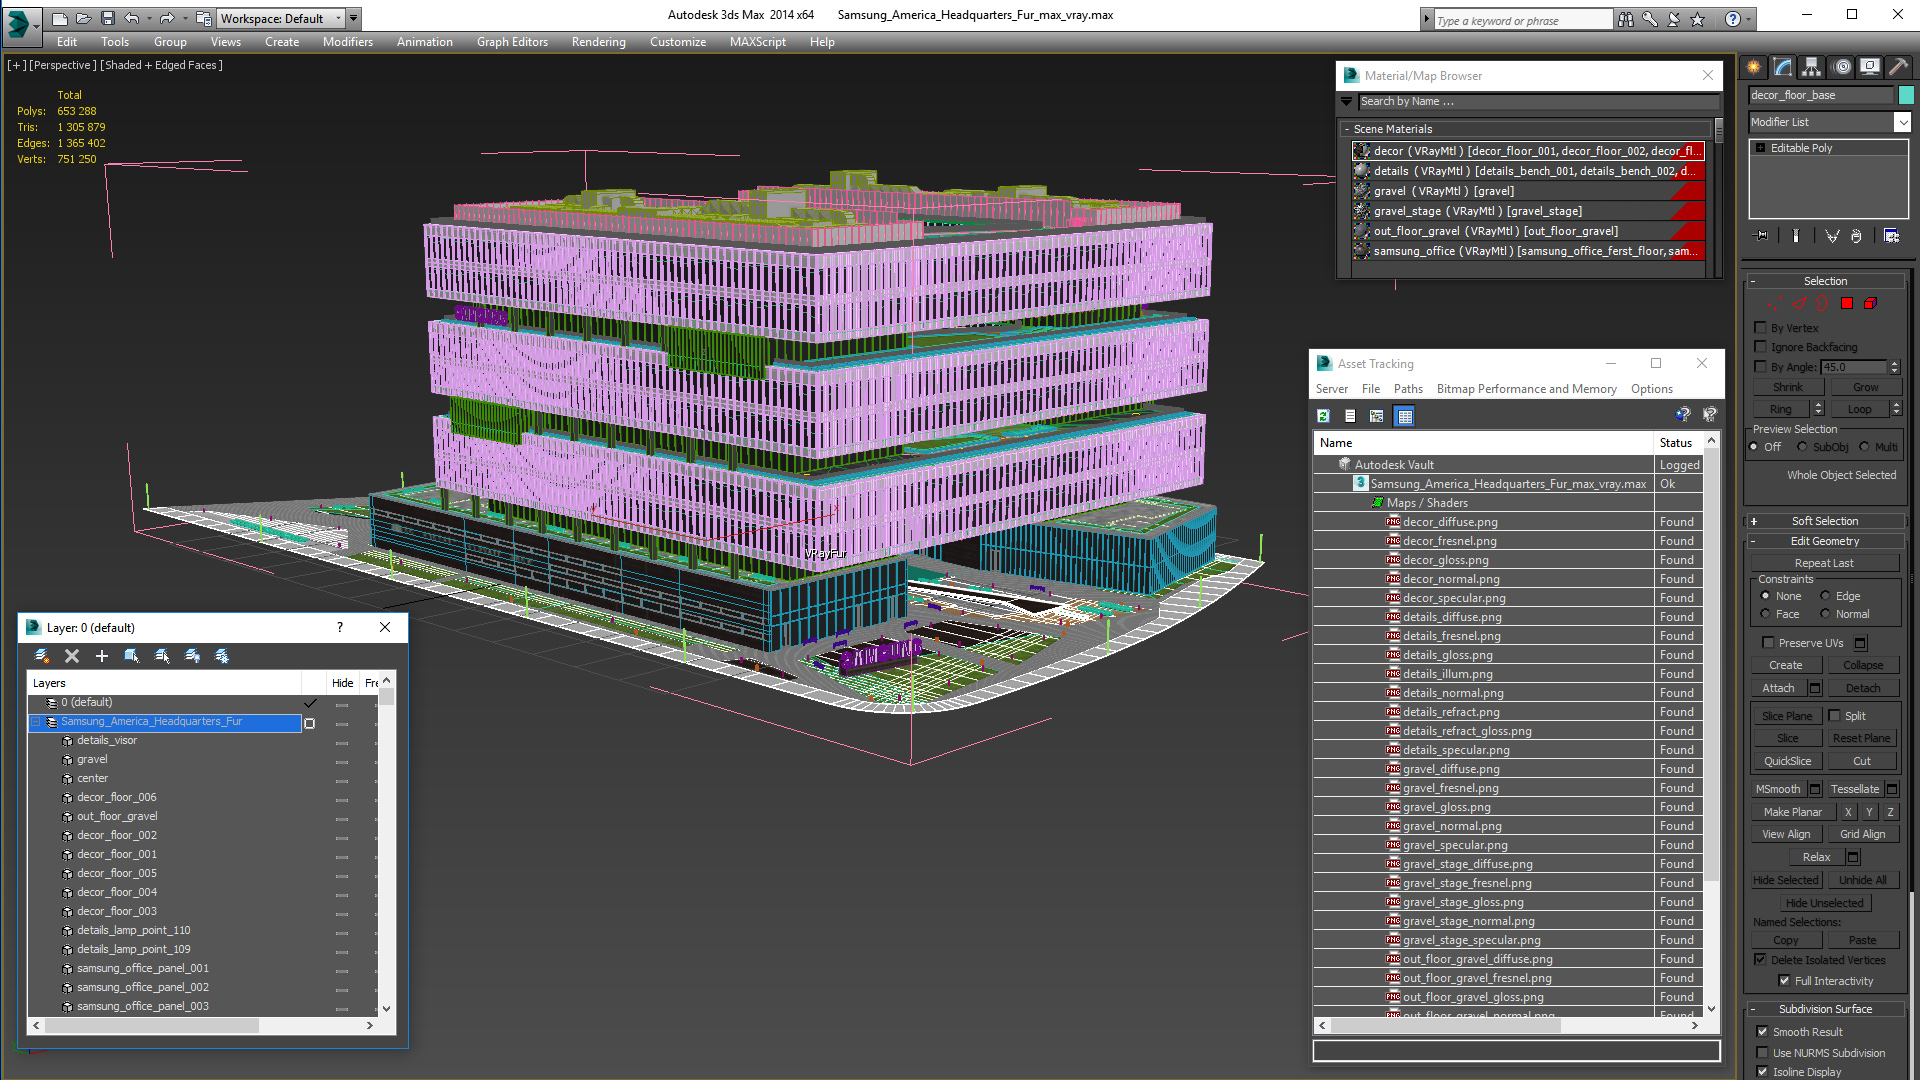This screenshot has height=1080, width=1920.
Task: Click the Pin Stack icon
Action: tap(1762, 236)
